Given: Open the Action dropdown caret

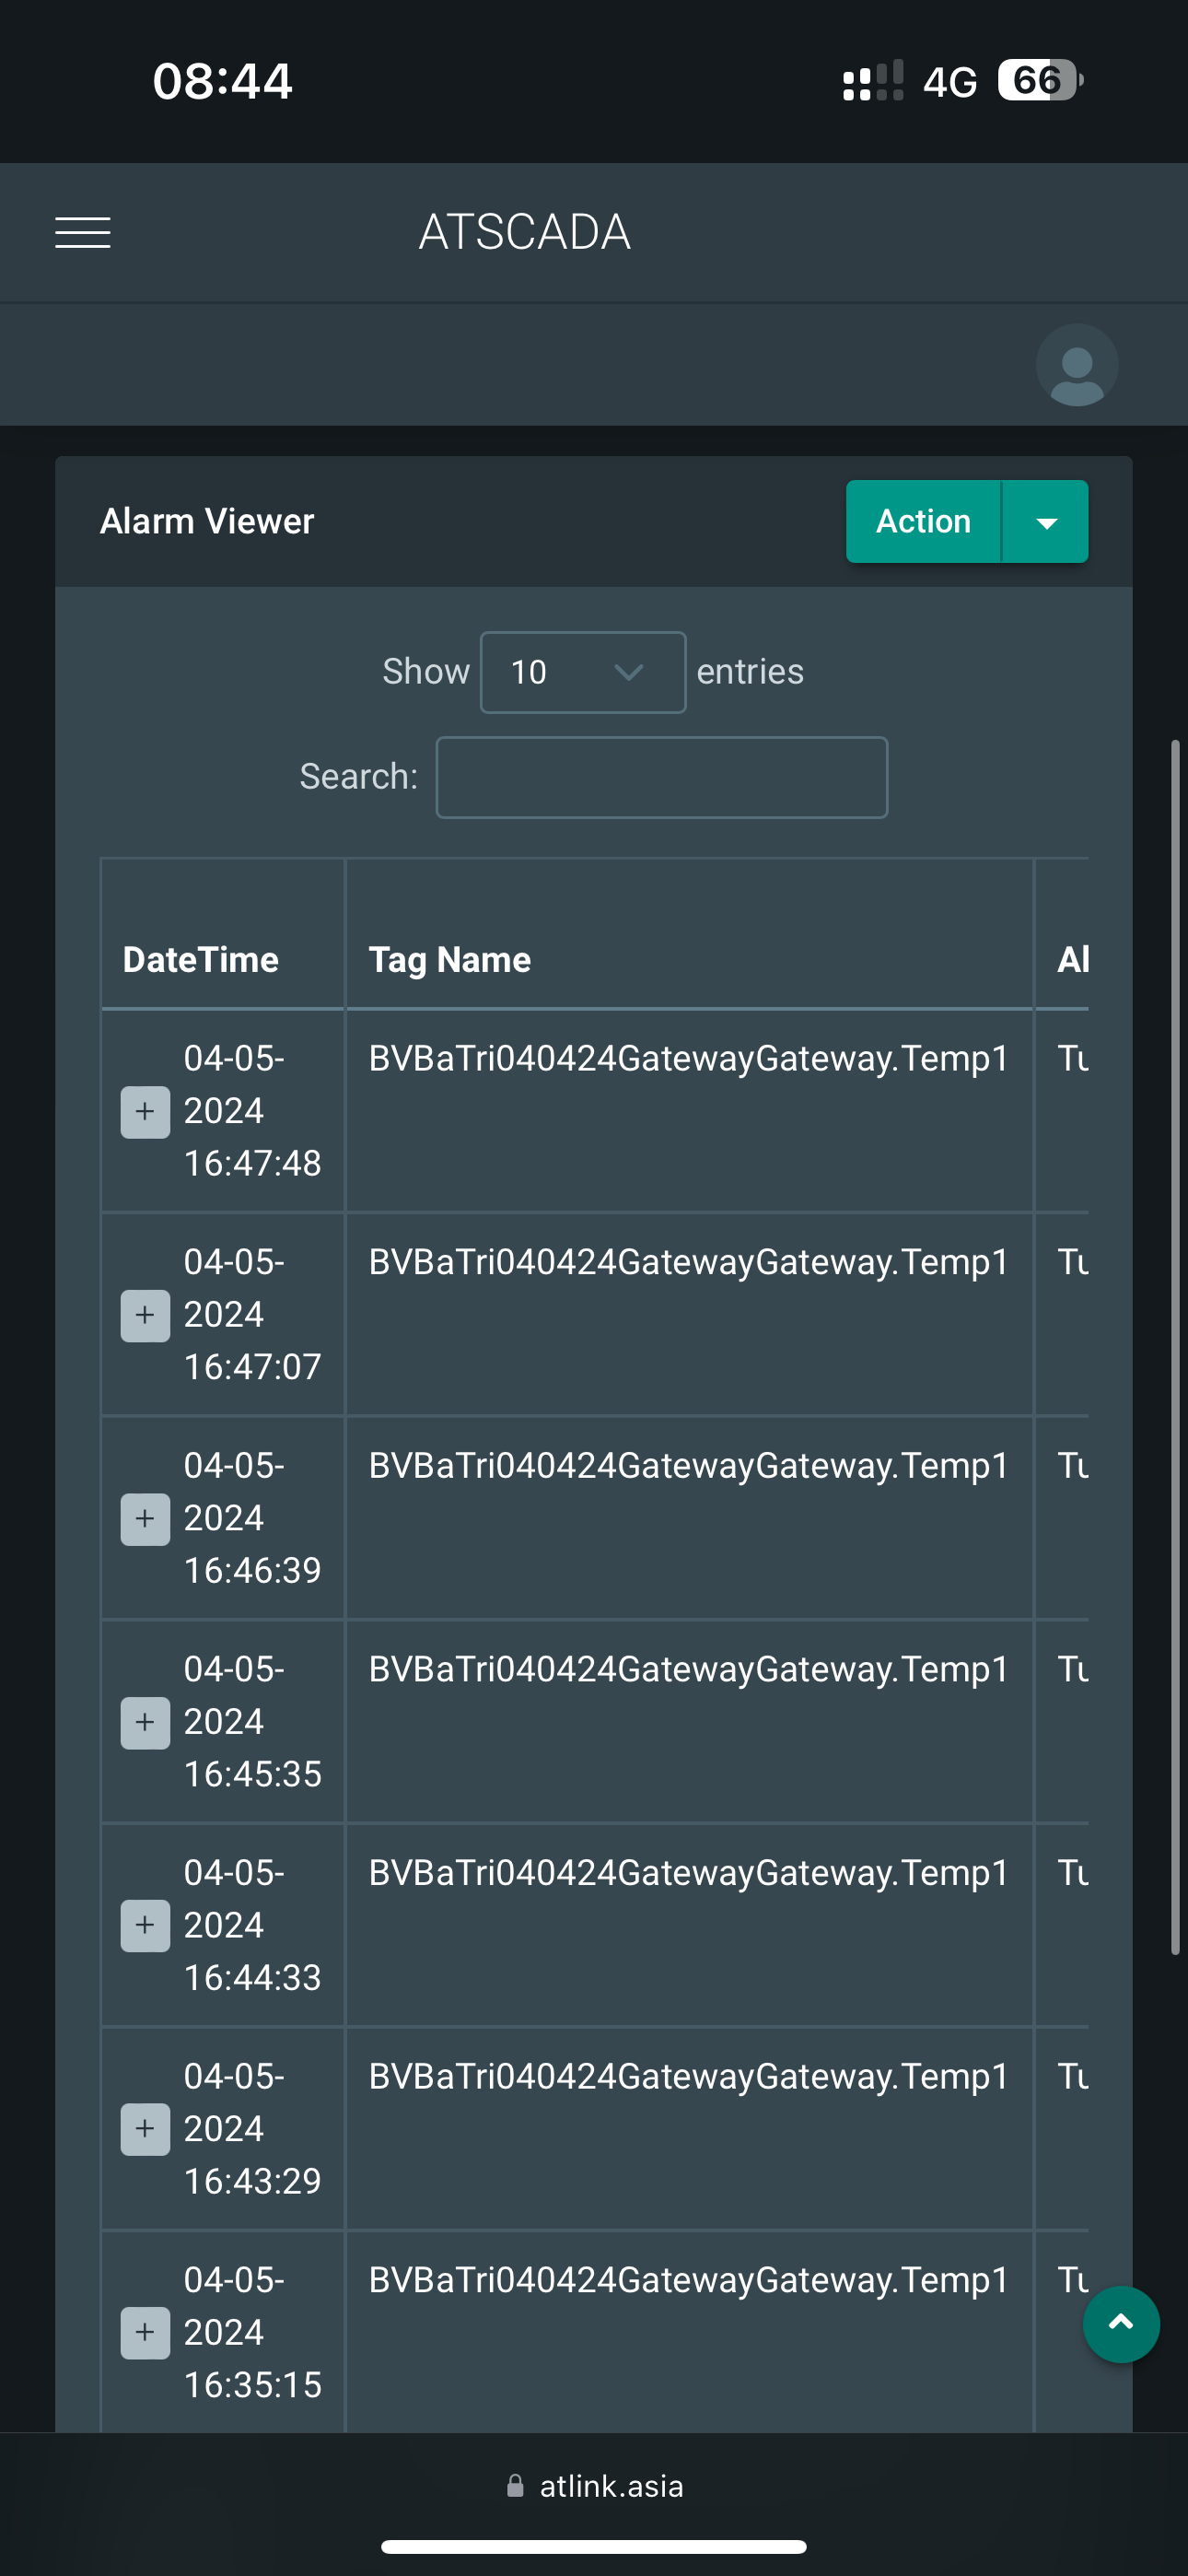Looking at the screenshot, I should [x=1046, y=522].
